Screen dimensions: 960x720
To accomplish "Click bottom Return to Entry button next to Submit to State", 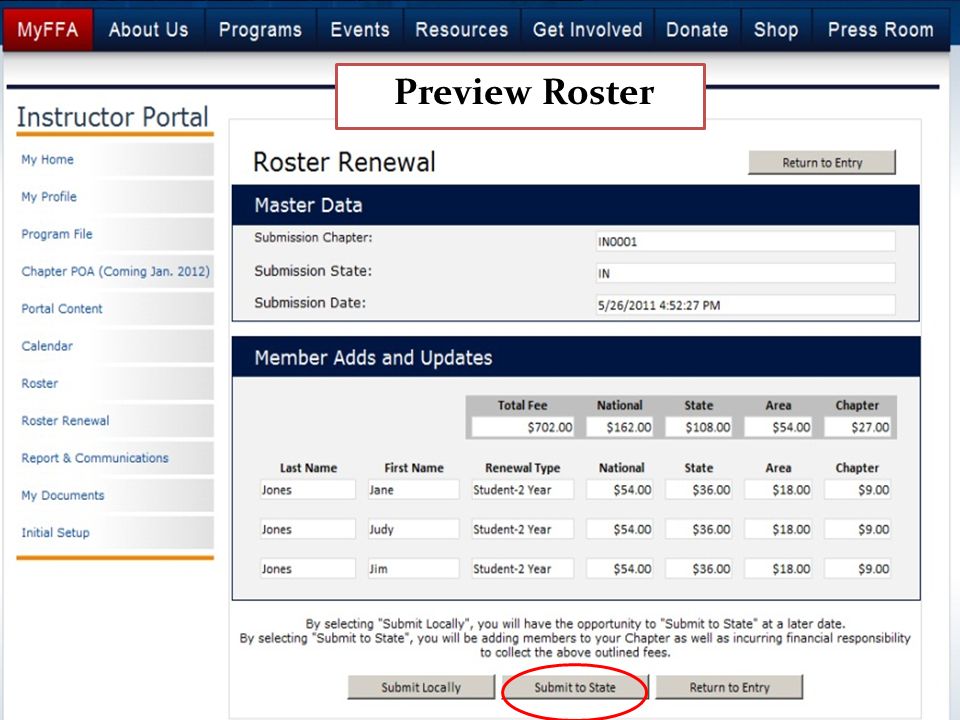I will 729,688.
